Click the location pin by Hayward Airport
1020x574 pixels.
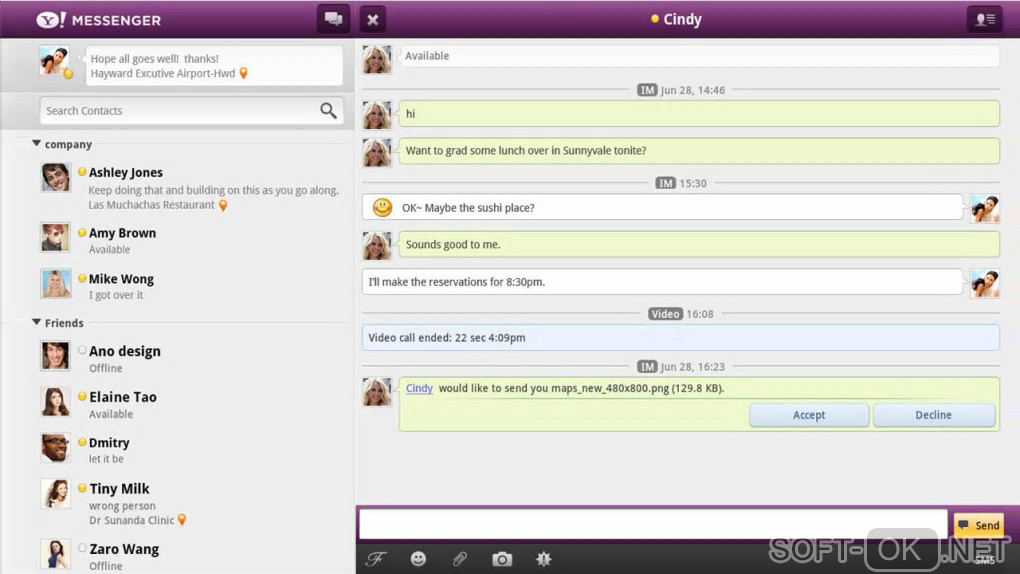(x=244, y=74)
